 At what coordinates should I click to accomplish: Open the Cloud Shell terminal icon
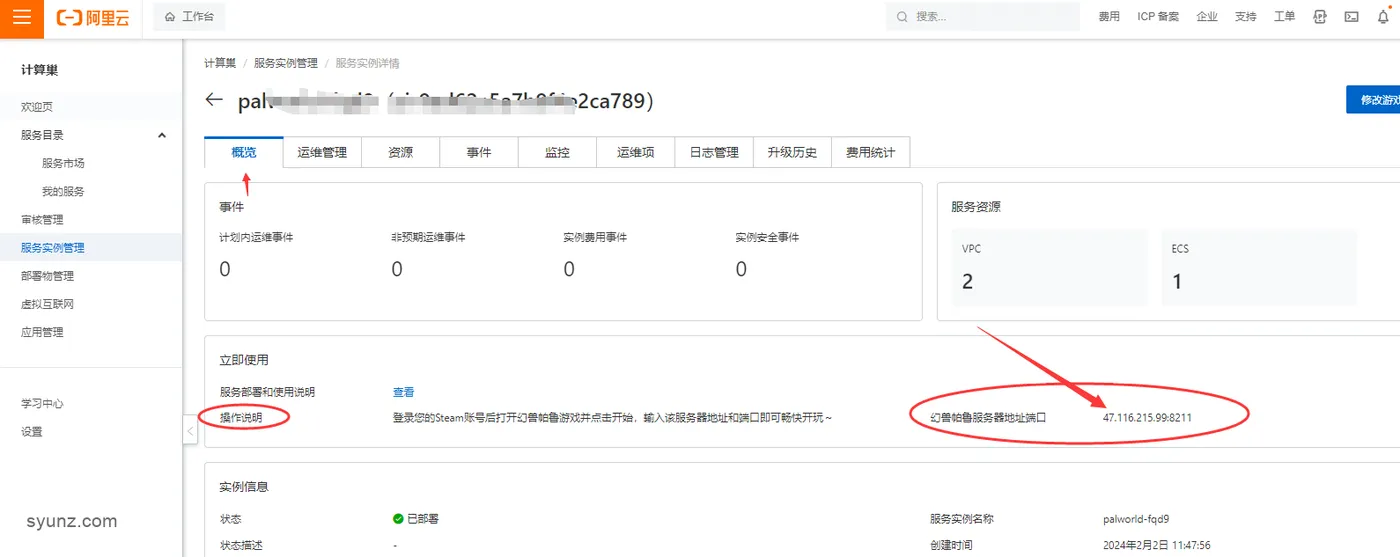[1351, 17]
